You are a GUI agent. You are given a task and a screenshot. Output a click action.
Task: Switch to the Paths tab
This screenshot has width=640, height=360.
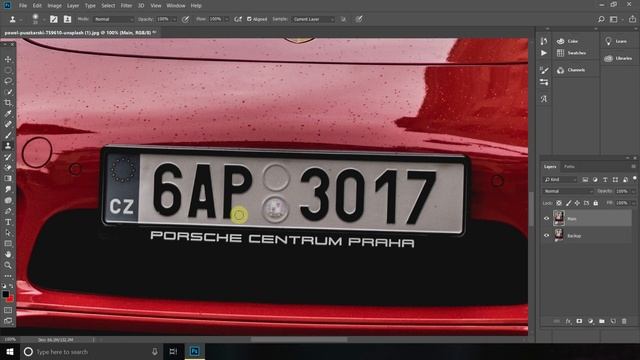coord(569,167)
